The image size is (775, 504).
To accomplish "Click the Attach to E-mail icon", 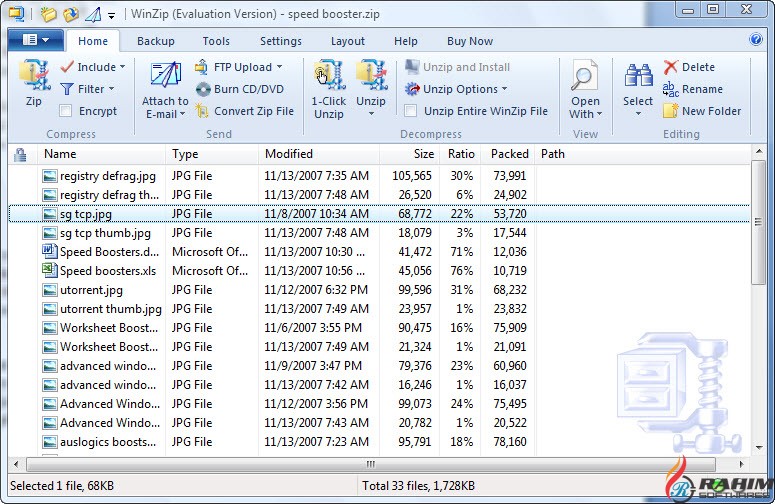I will coord(165,77).
